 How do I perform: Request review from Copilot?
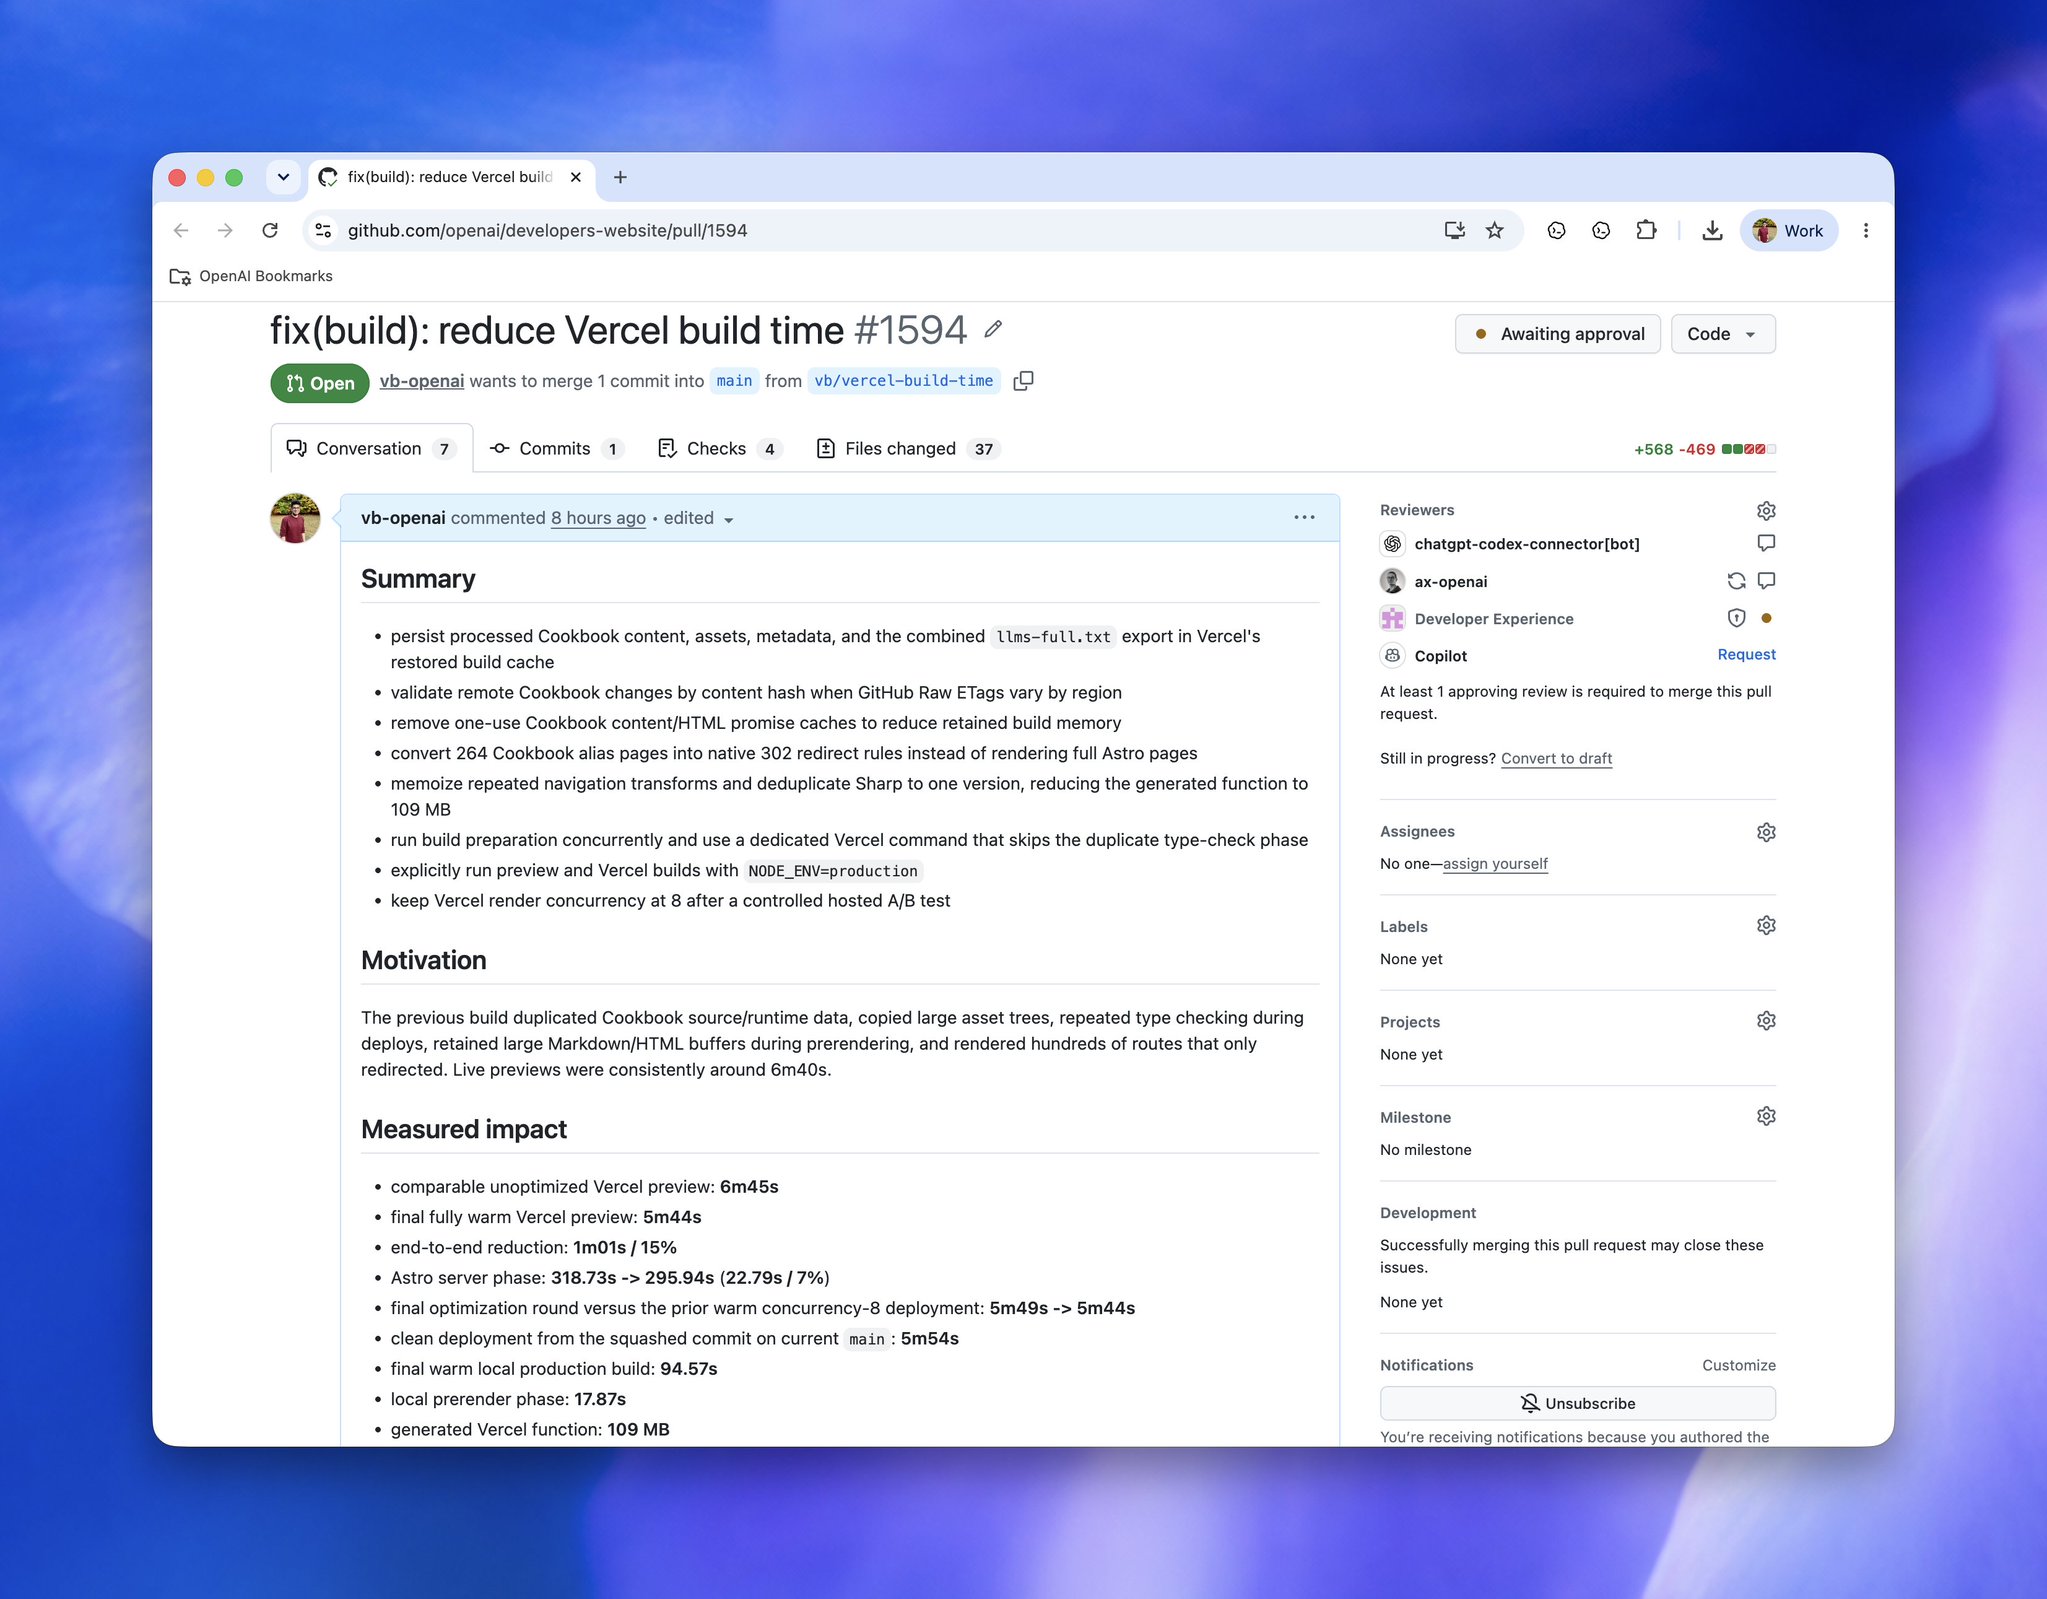pos(1746,654)
